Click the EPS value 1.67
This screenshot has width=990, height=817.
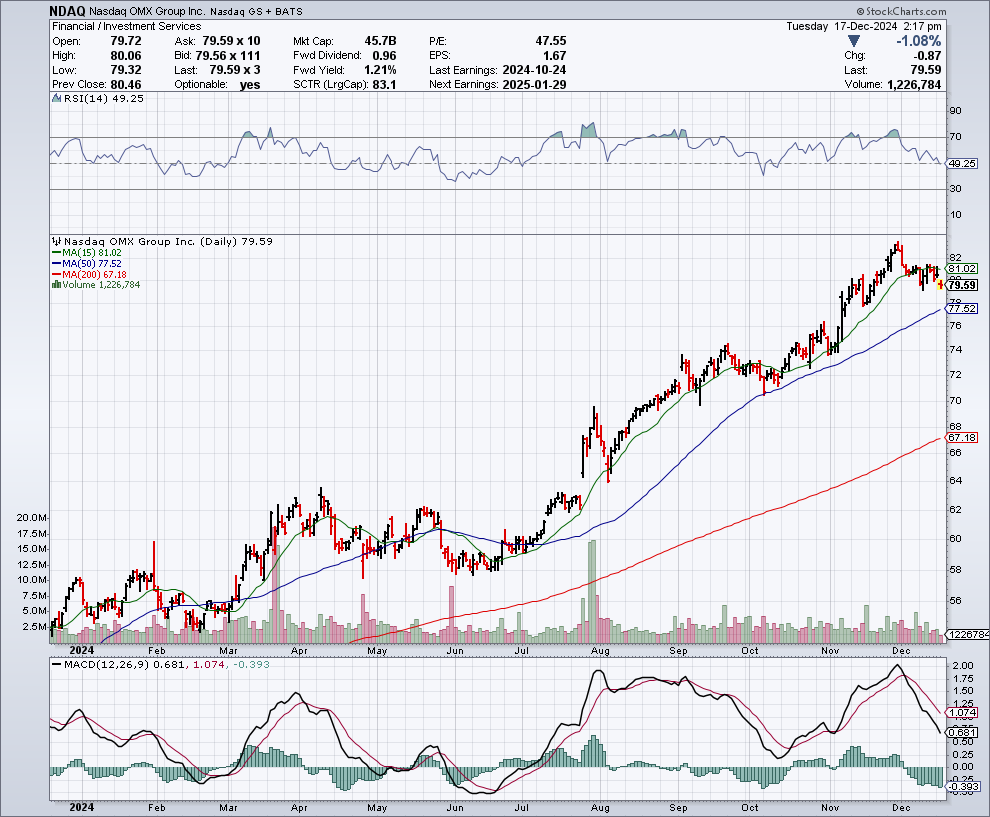(x=554, y=56)
